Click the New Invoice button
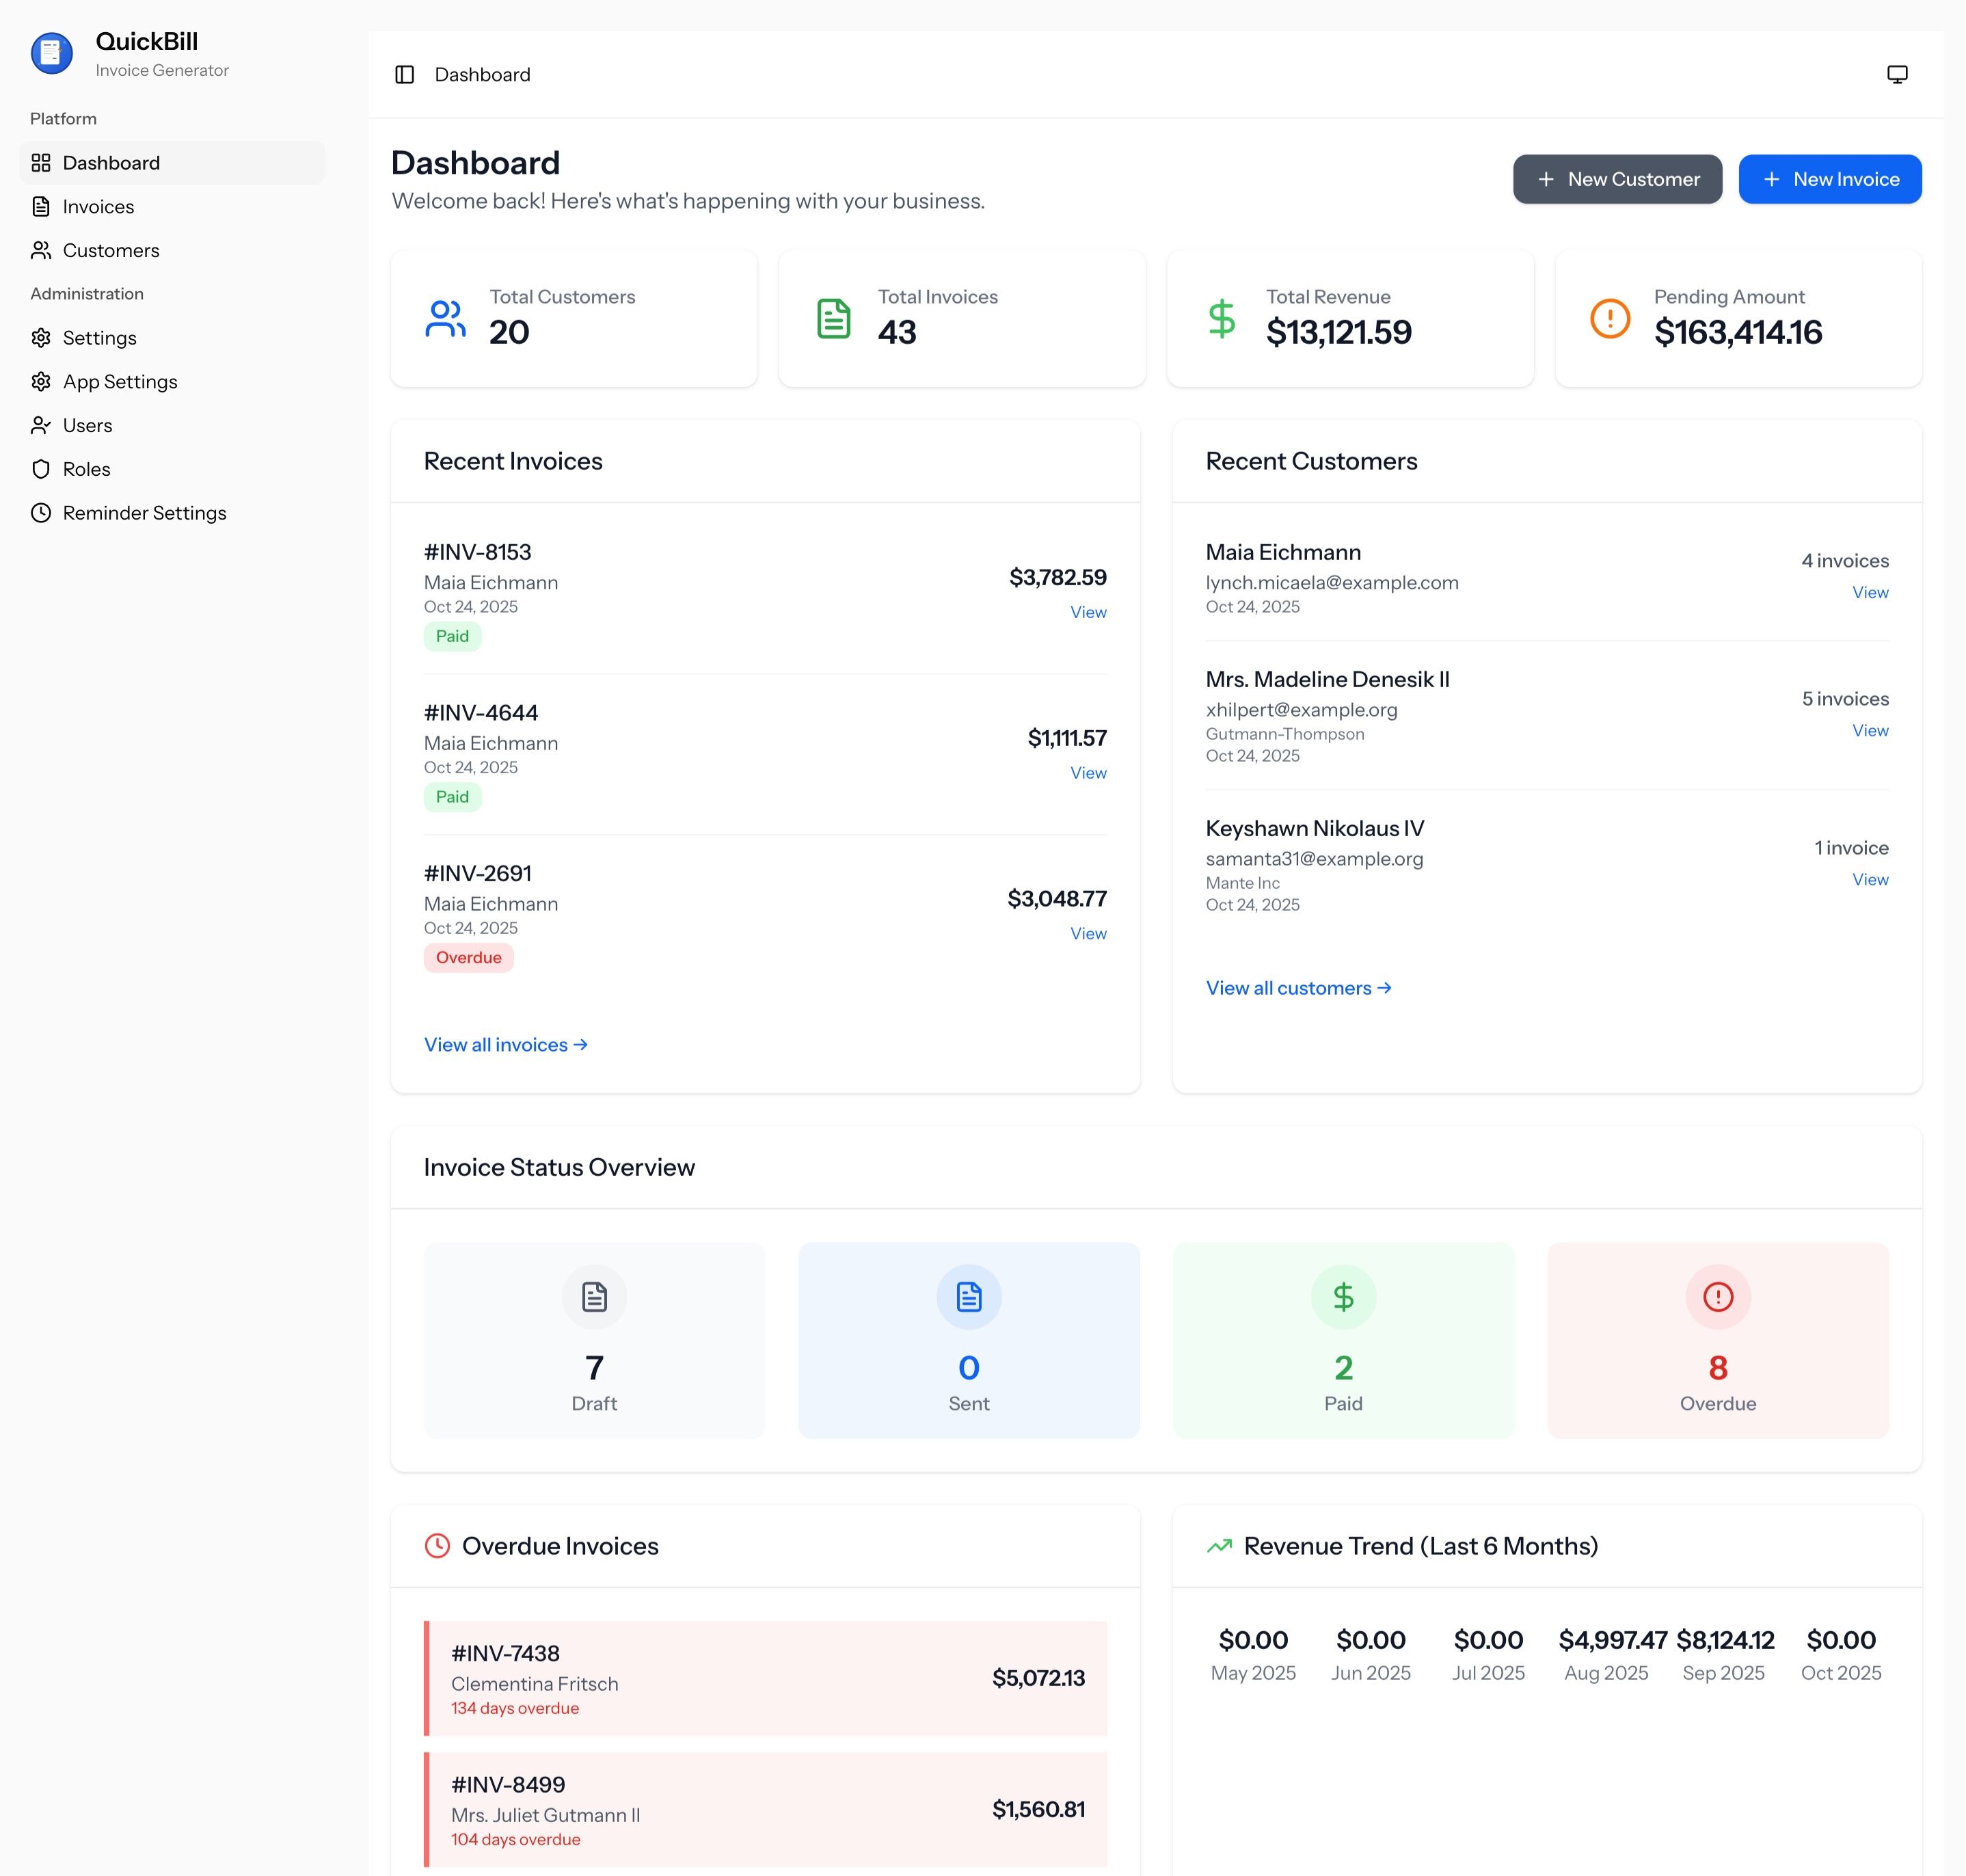Screen dimensions: 1966x1876 point(1829,180)
